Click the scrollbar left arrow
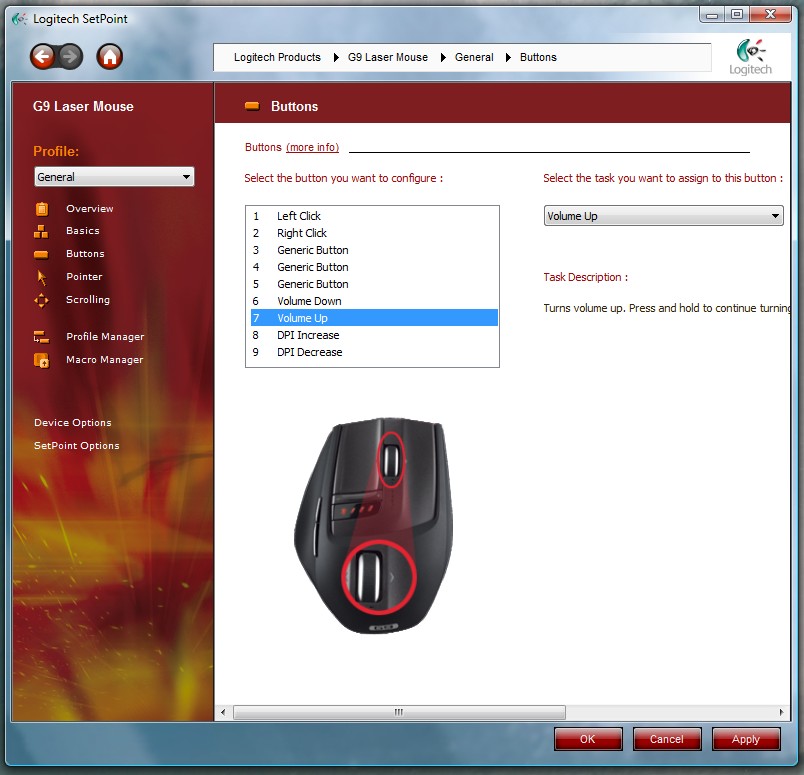804x775 pixels. (223, 712)
